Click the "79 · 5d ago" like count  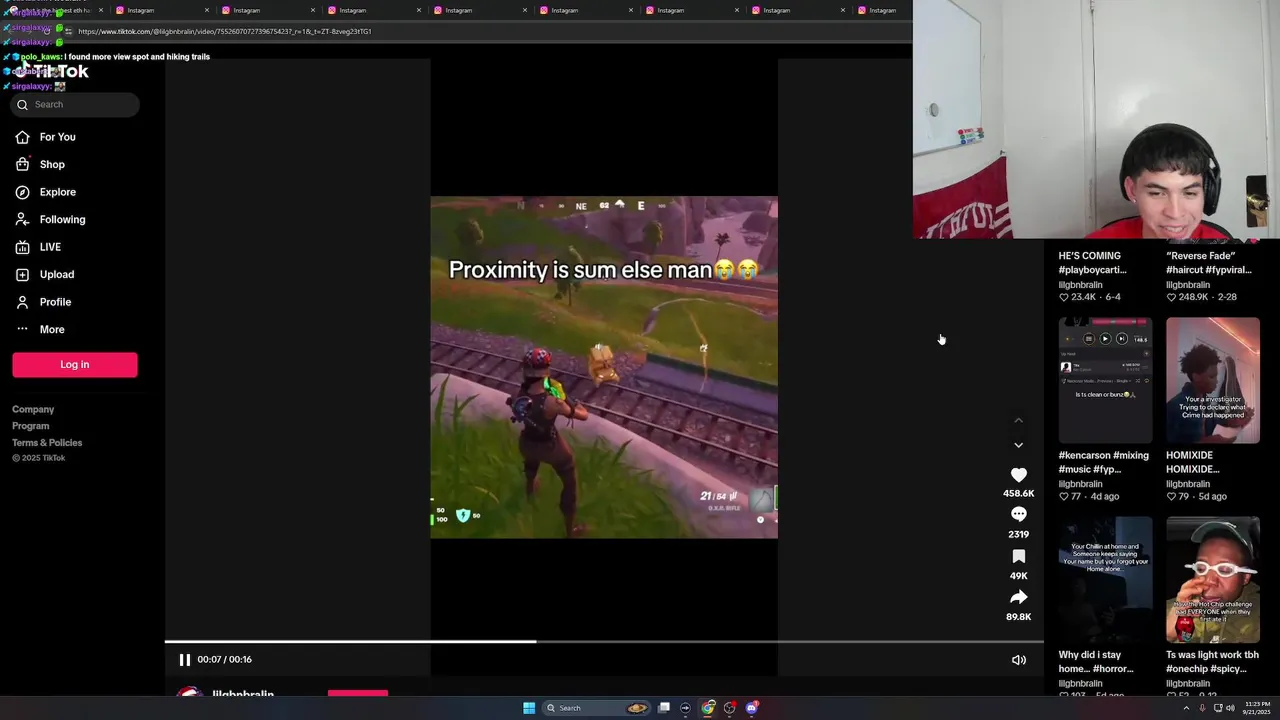coord(1196,496)
